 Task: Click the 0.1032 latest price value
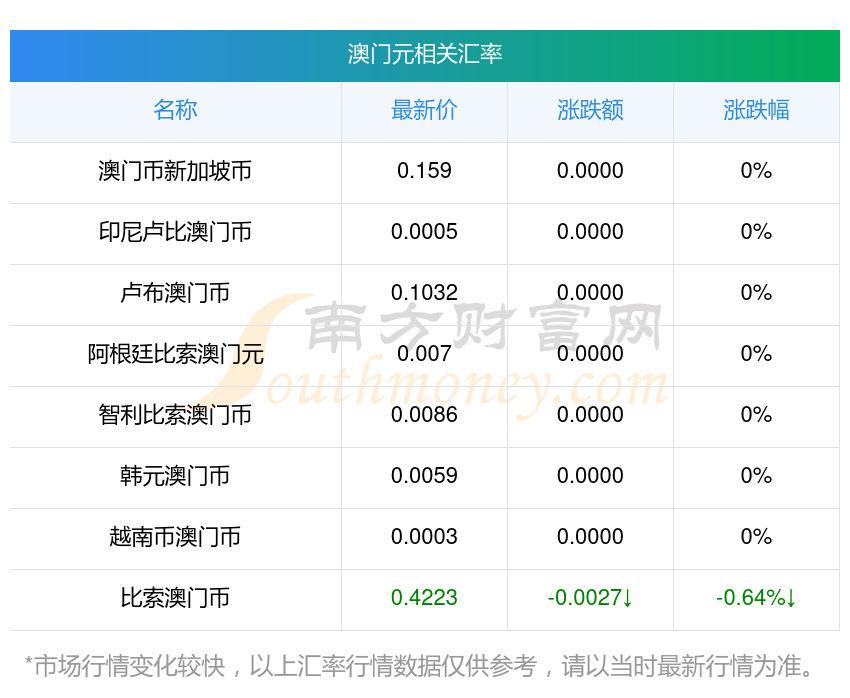(x=424, y=293)
